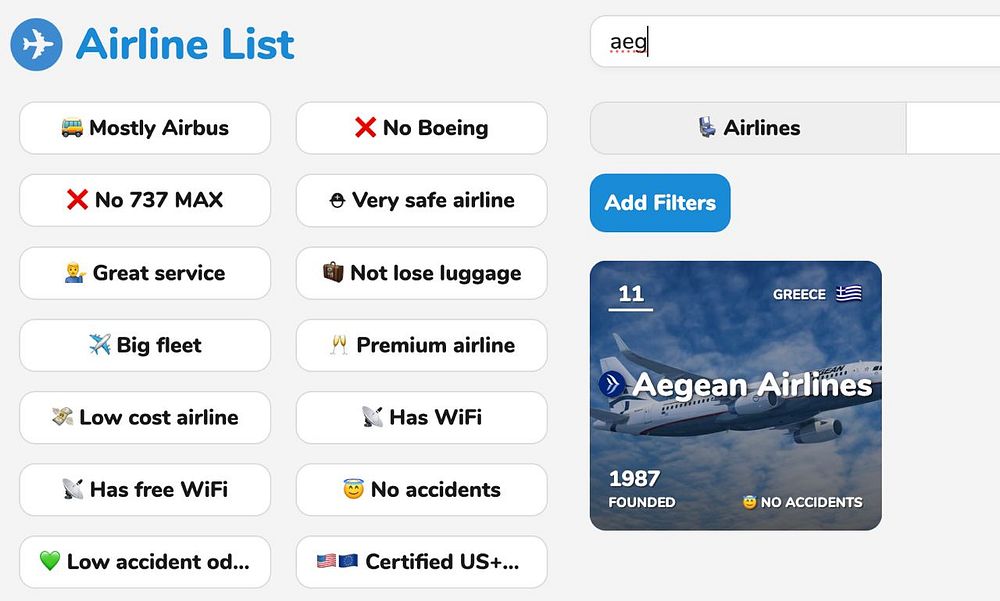The width and height of the screenshot is (1000, 601).
Task: Select the Premium airline filter
Action: click(x=421, y=345)
